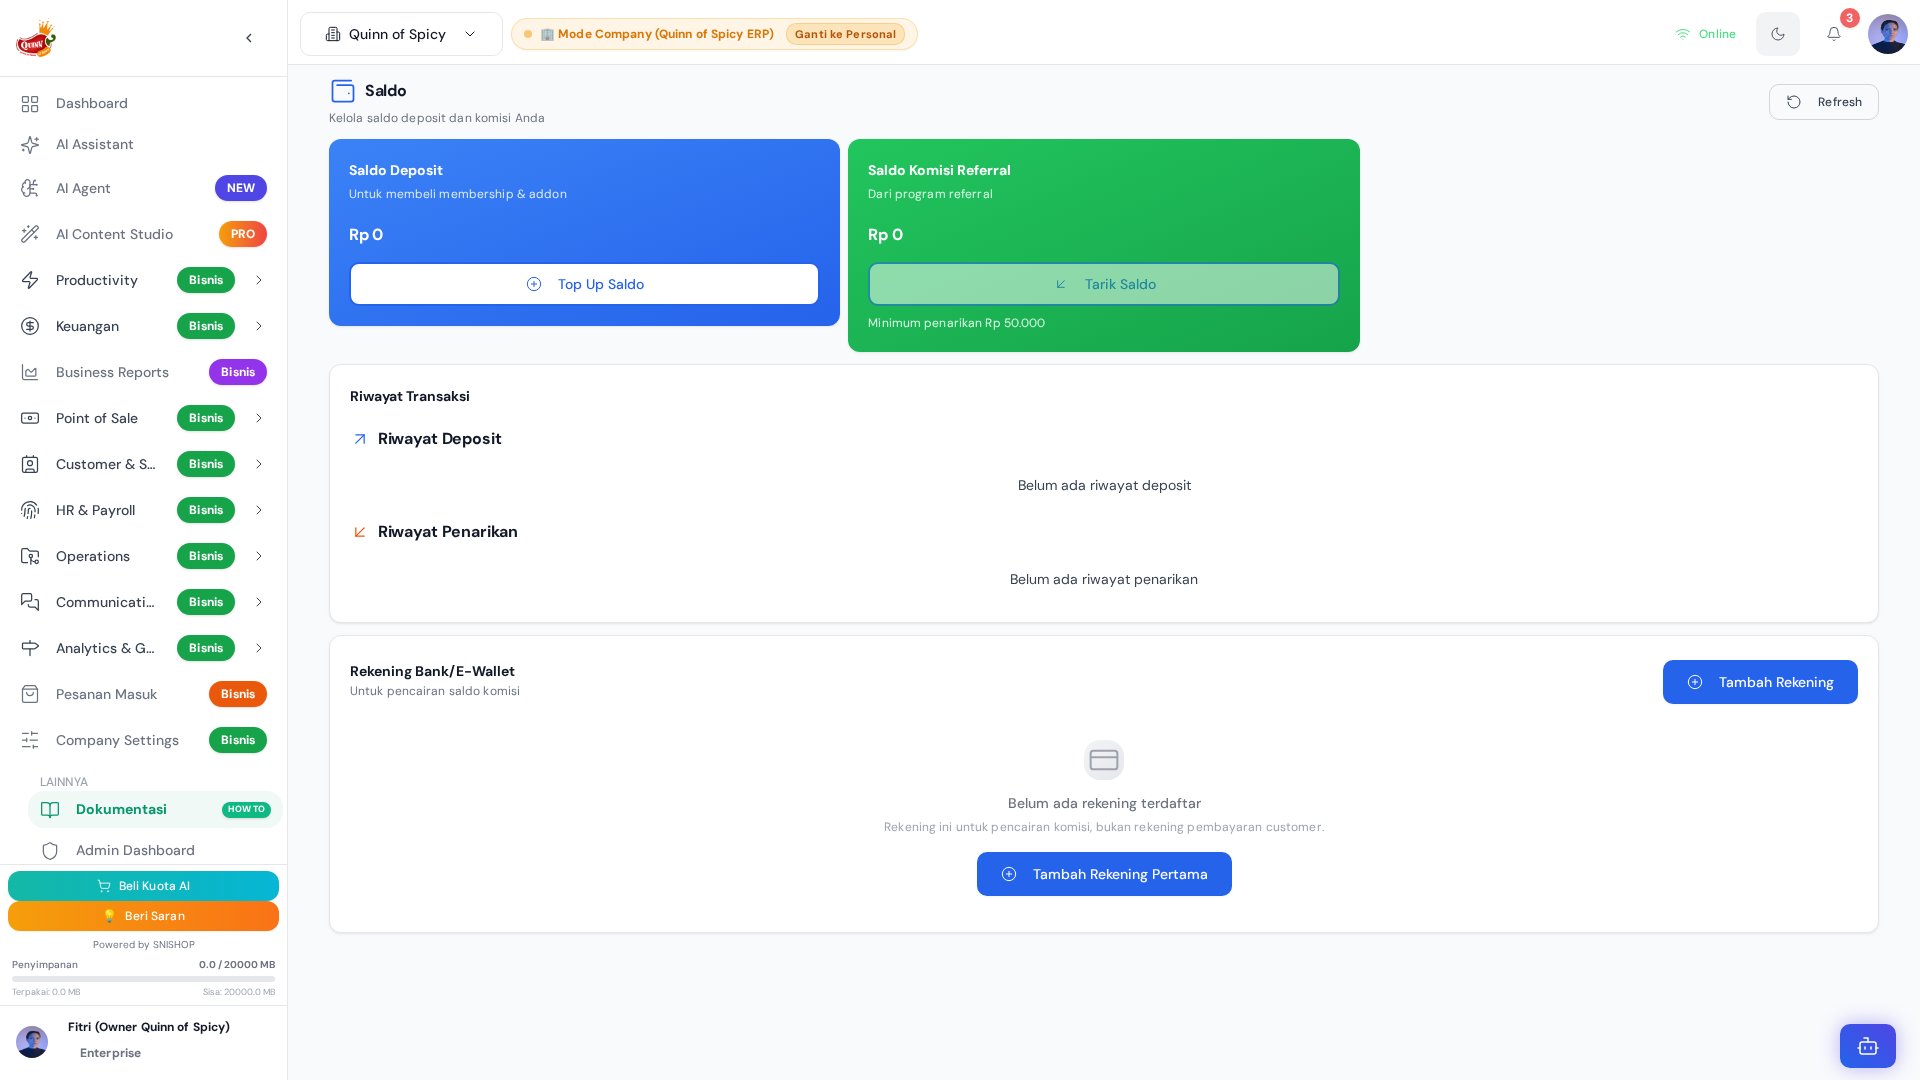Click the HOW TO badge on Dokumentasi
The height and width of the screenshot is (1080, 1920).
pos(246,810)
